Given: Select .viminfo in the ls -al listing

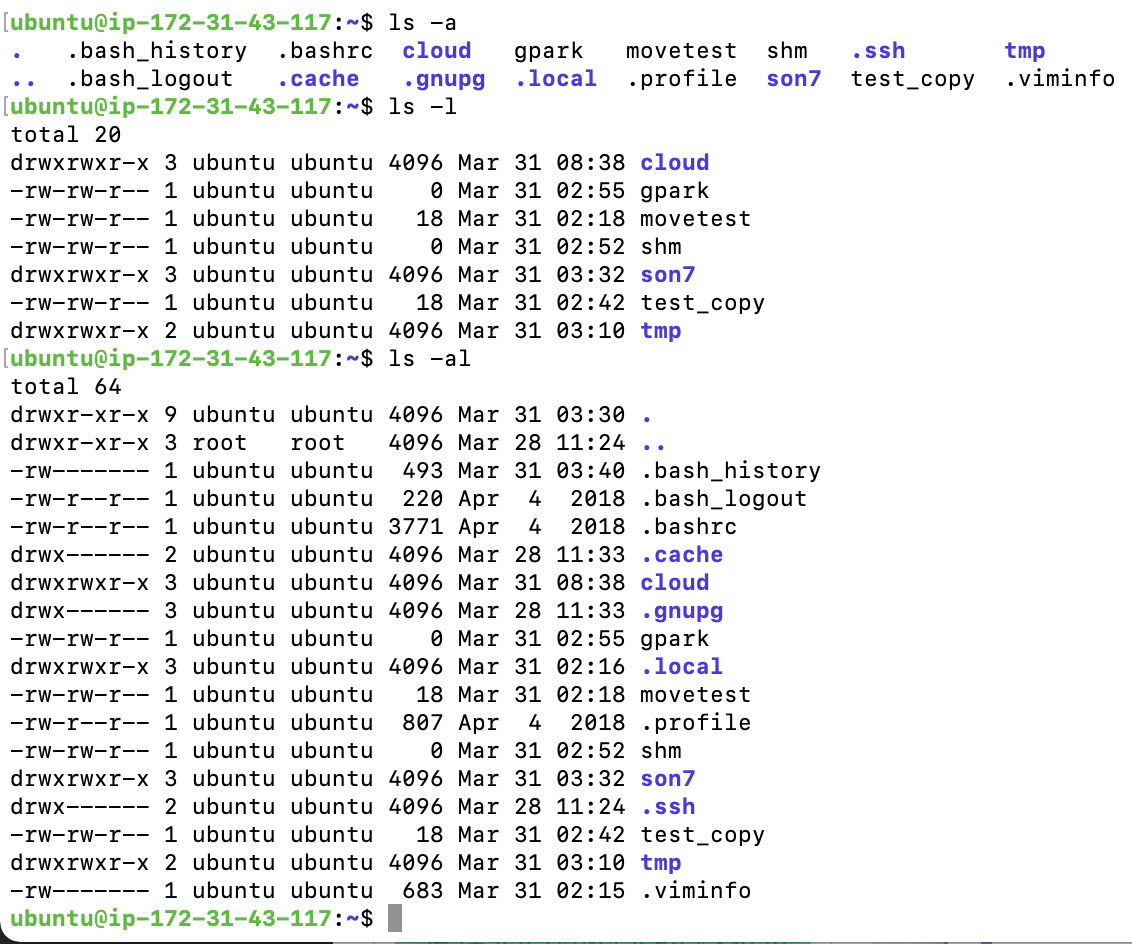Looking at the screenshot, I should [x=695, y=890].
